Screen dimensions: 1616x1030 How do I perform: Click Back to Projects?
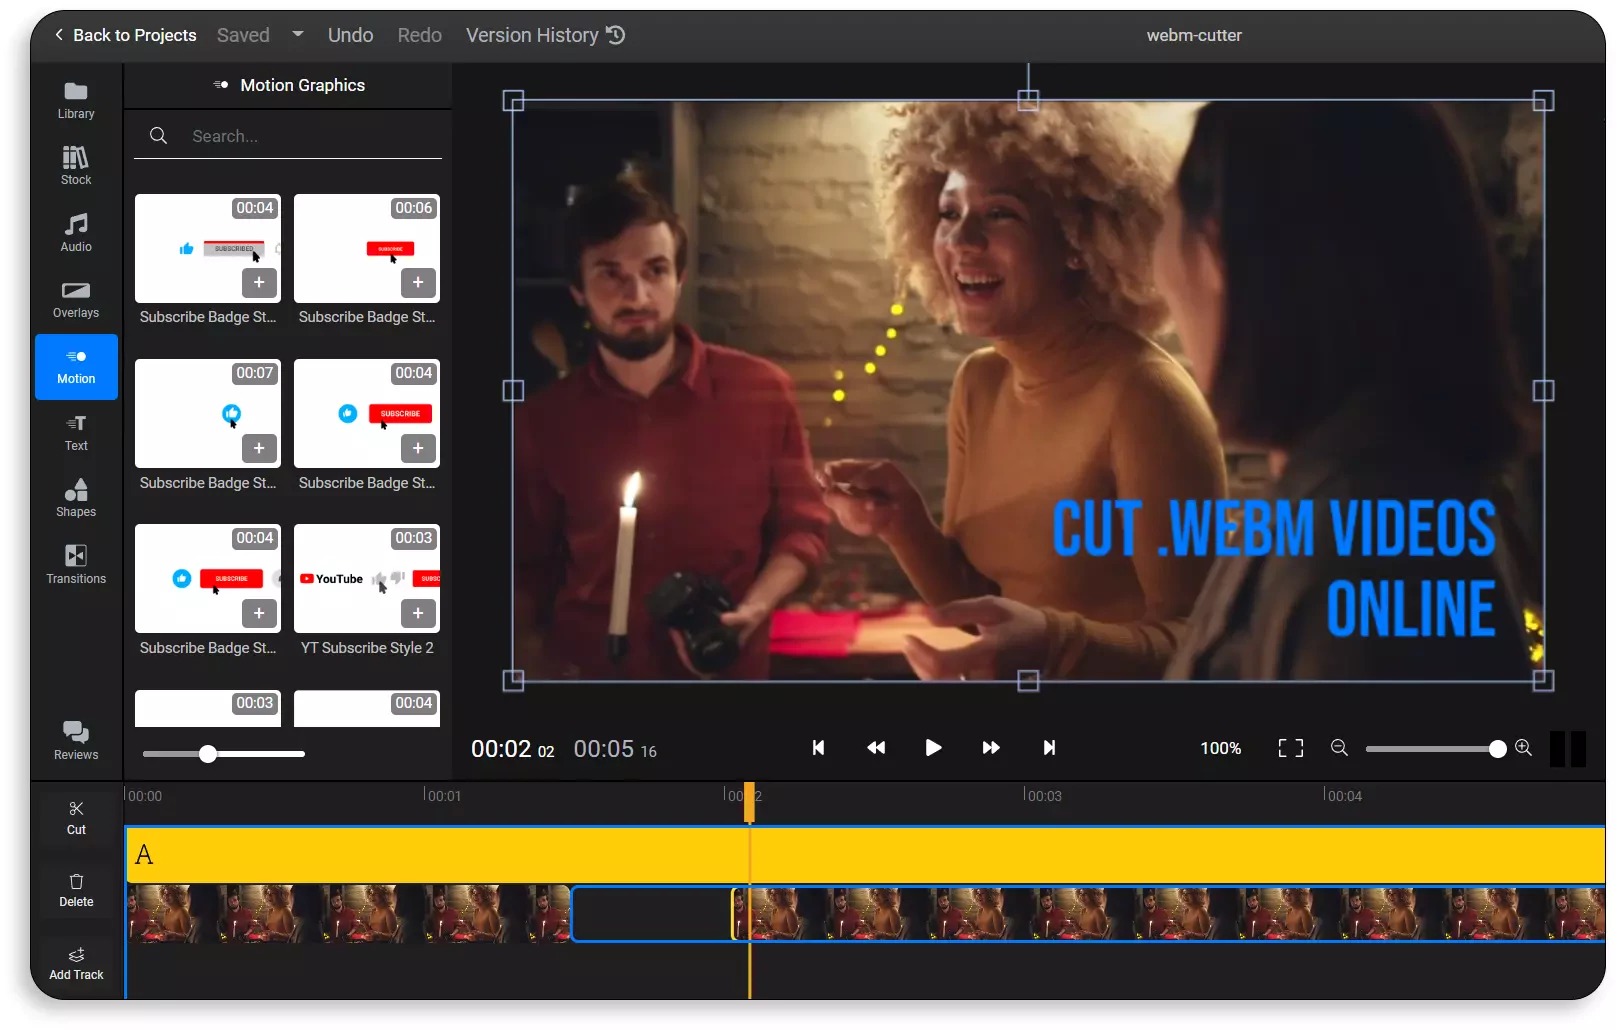click(x=123, y=35)
